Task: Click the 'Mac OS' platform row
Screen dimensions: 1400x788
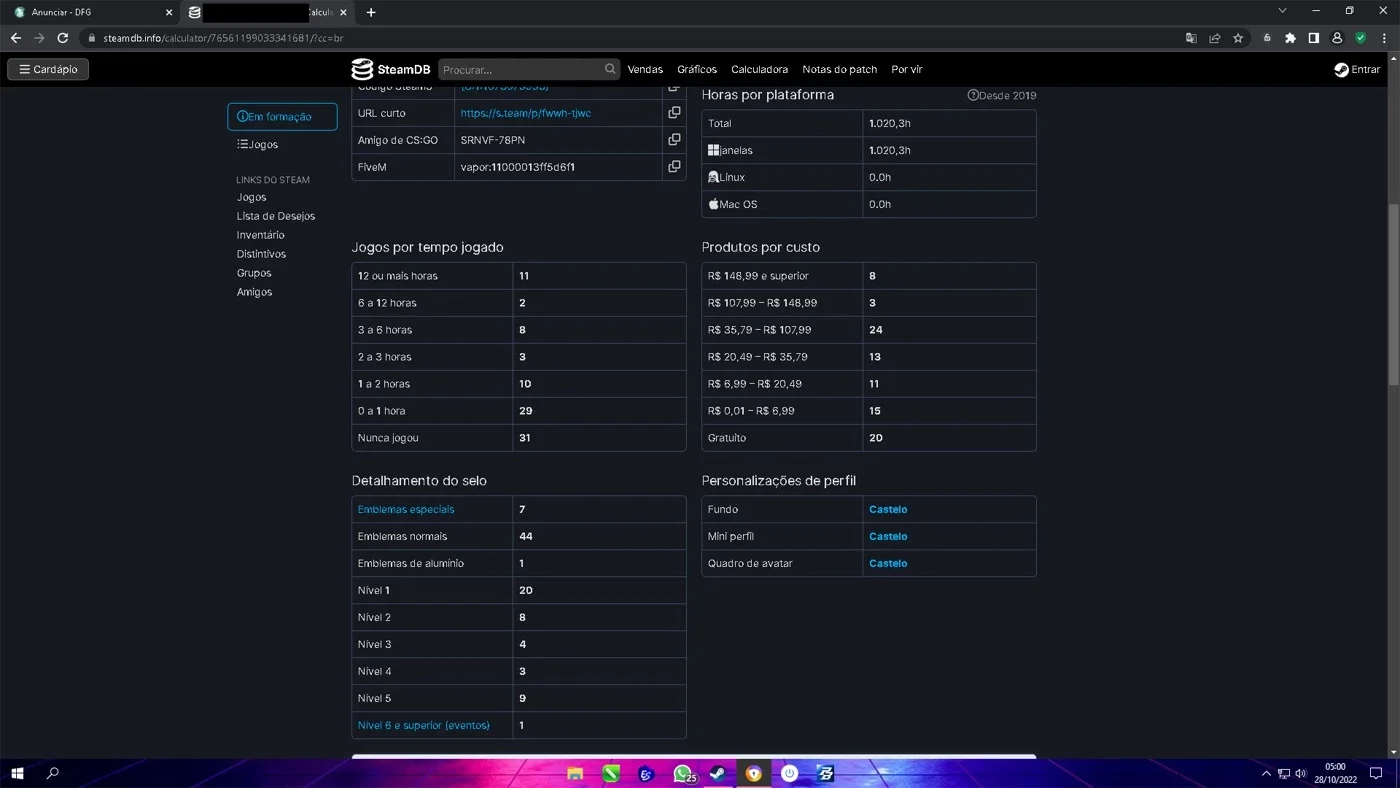Action: pyautogui.click(x=869, y=204)
